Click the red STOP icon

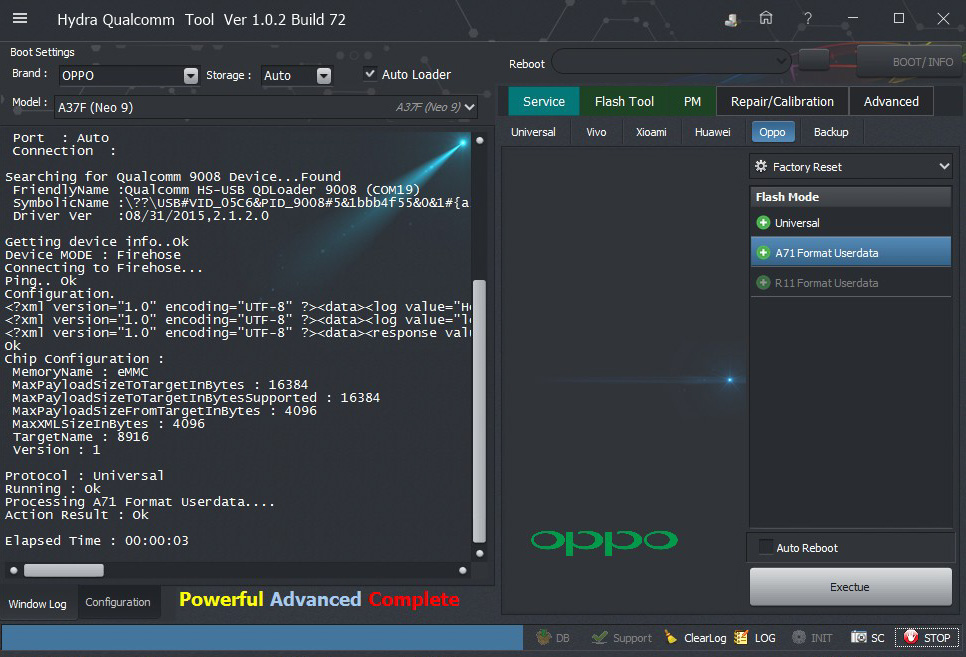pyautogui.click(x=911, y=637)
